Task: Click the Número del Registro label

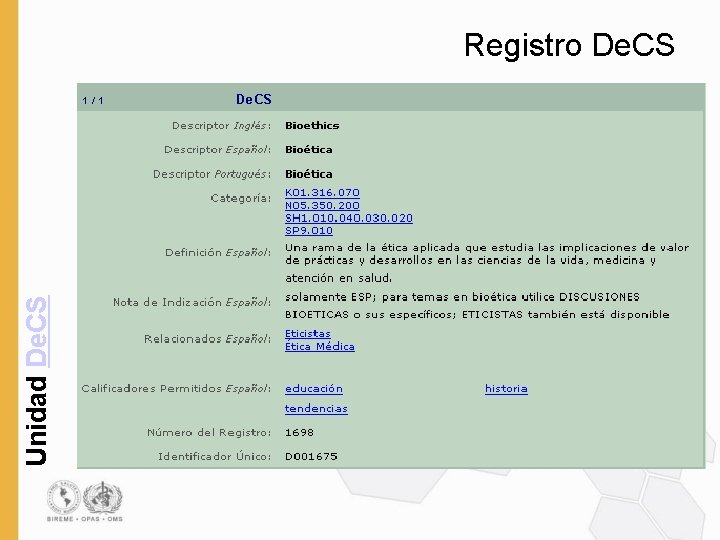Action: point(208,433)
